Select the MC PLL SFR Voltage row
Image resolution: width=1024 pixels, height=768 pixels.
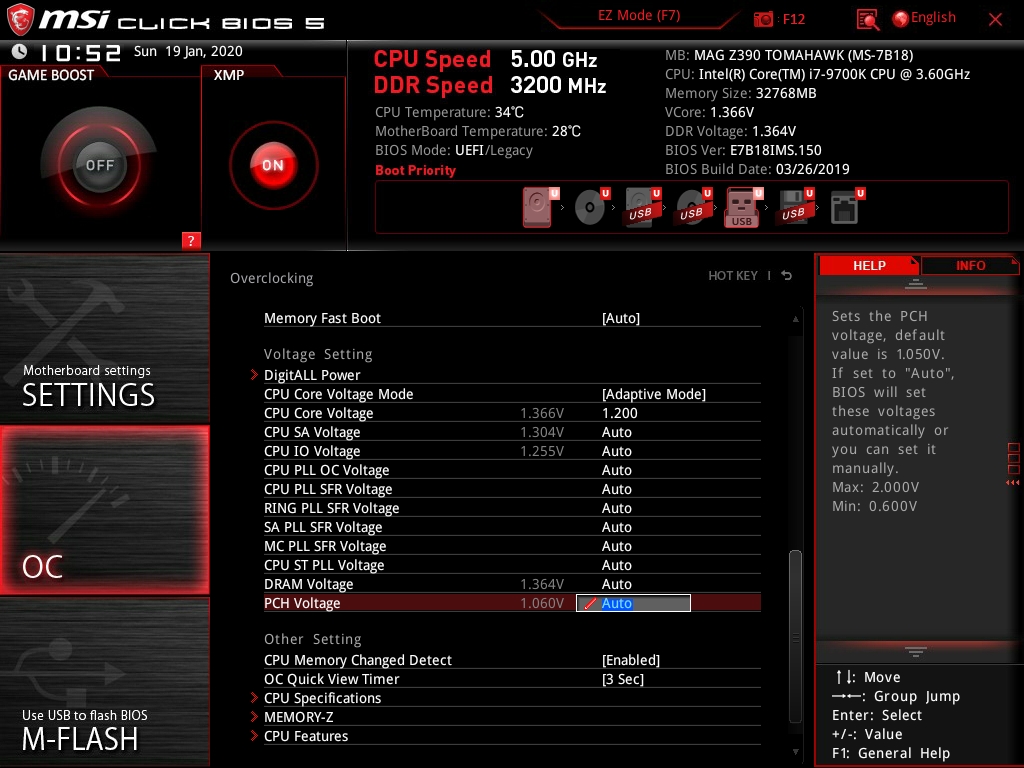512,545
